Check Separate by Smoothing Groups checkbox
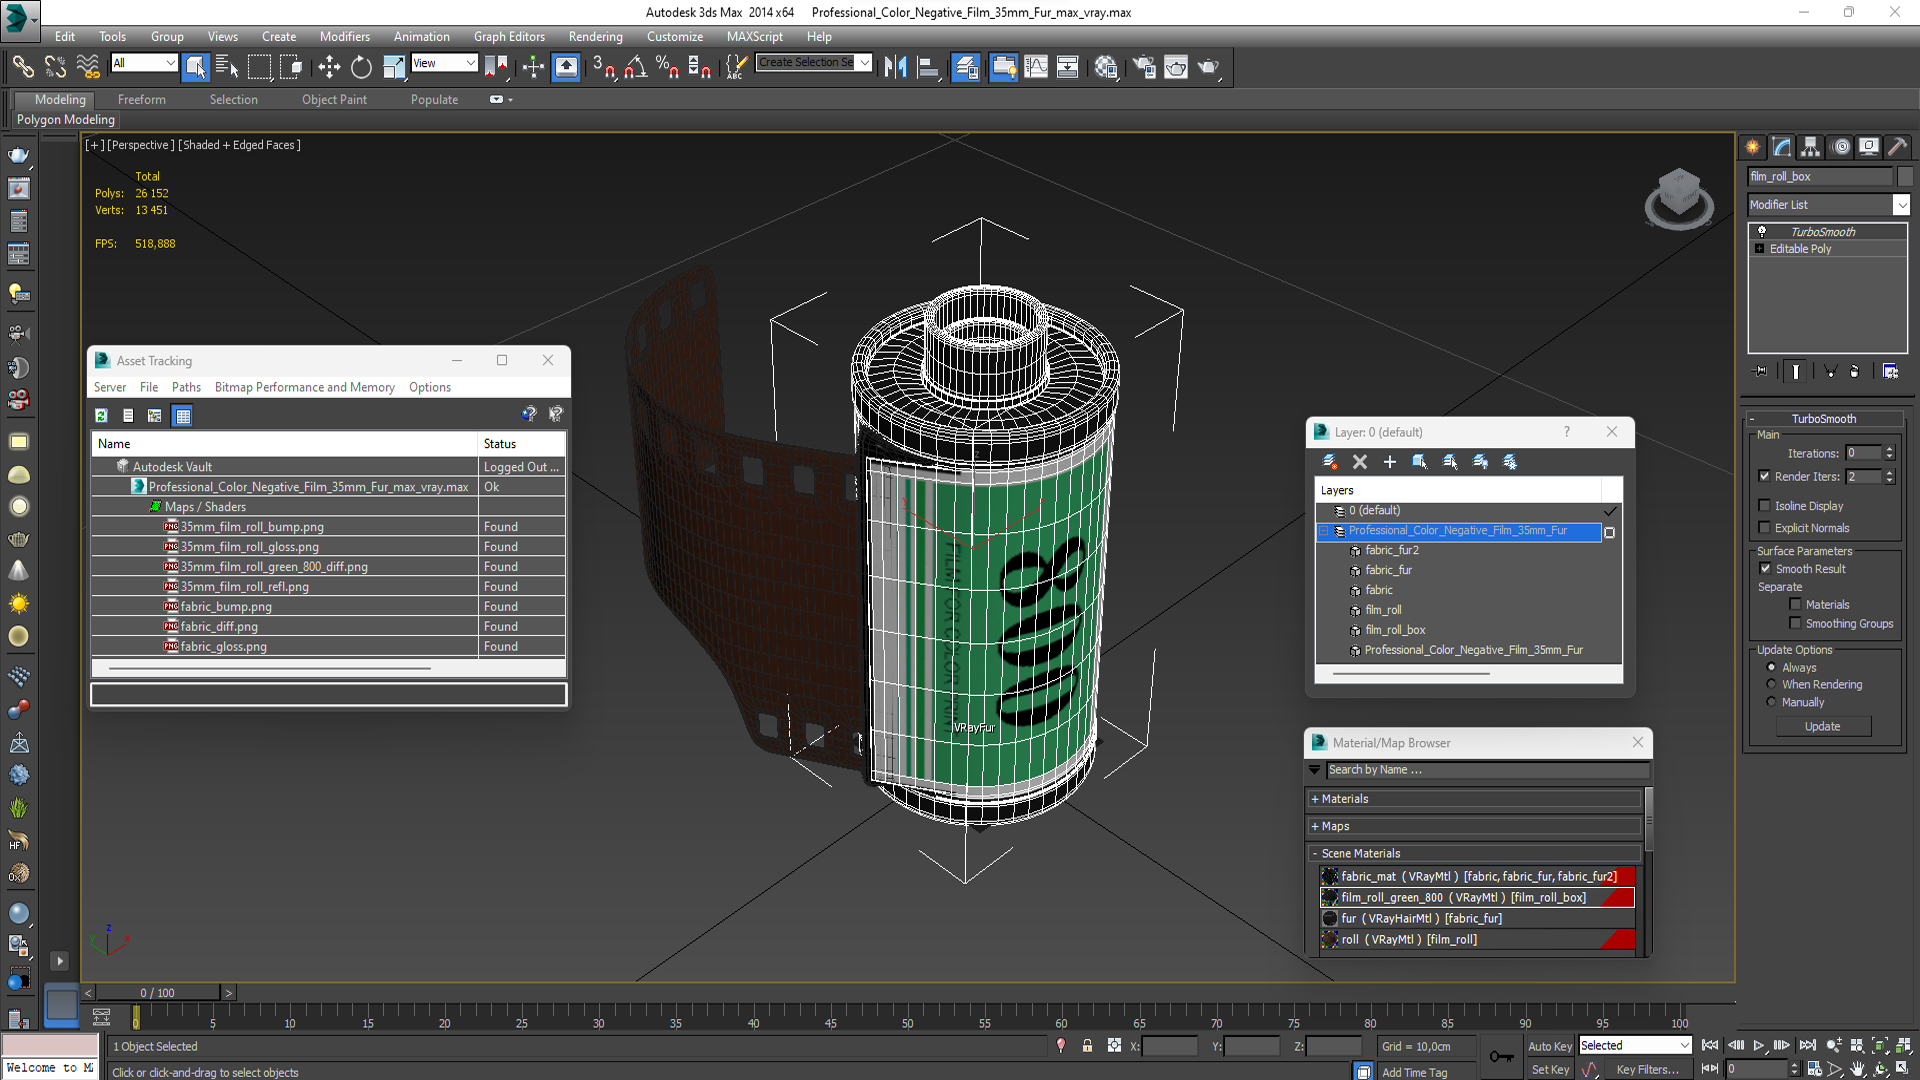This screenshot has width=1920, height=1080. point(1795,624)
